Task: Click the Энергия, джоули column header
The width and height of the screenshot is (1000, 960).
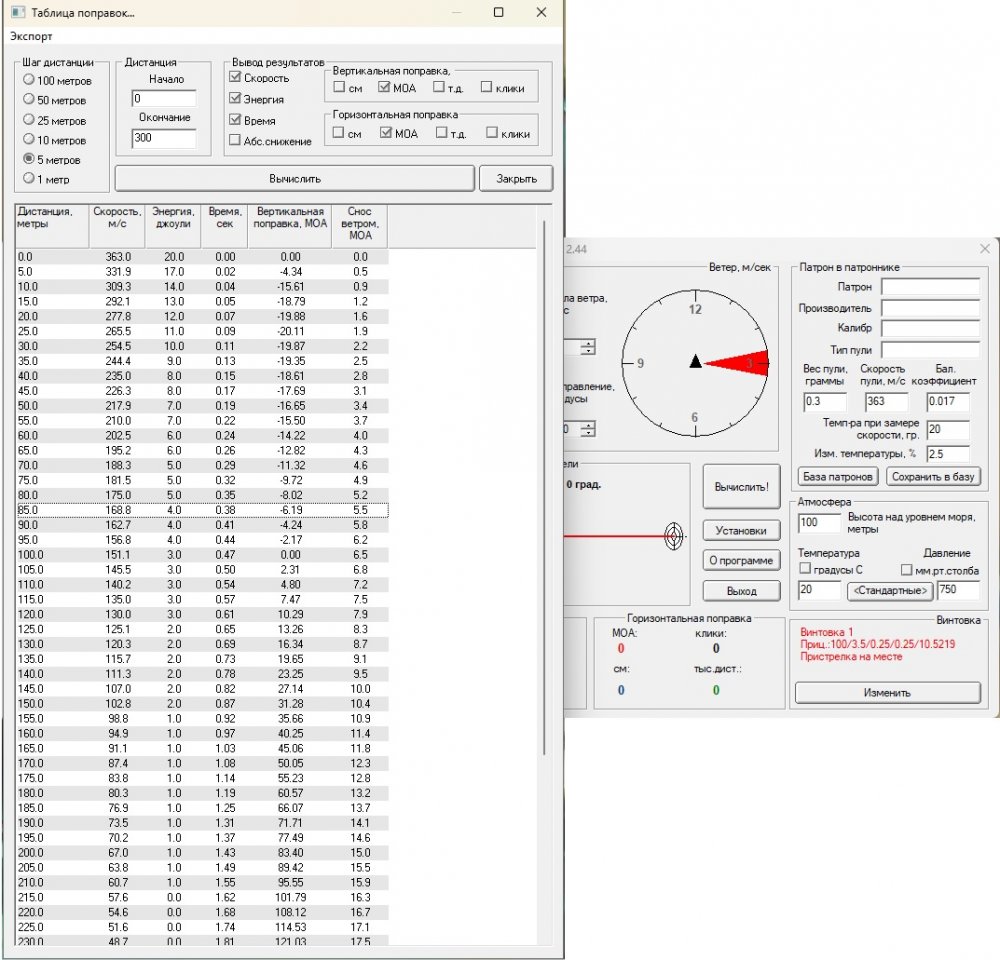Action: pyautogui.click(x=173, y=226)
